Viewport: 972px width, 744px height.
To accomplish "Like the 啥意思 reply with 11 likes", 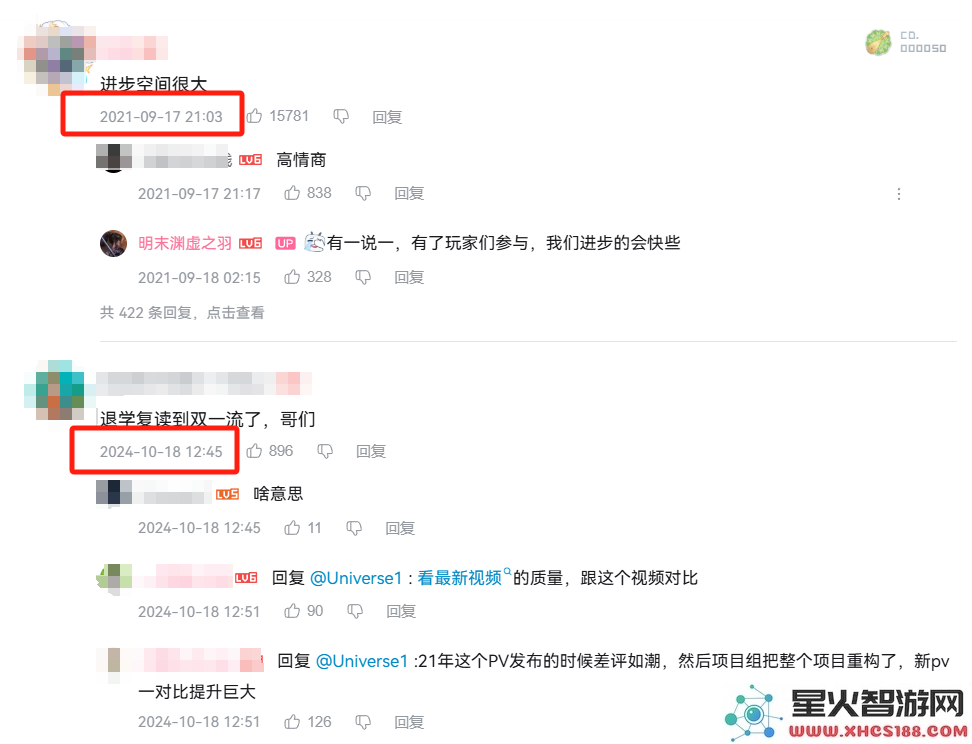I will pyautogui.click(x=292, y=528).
